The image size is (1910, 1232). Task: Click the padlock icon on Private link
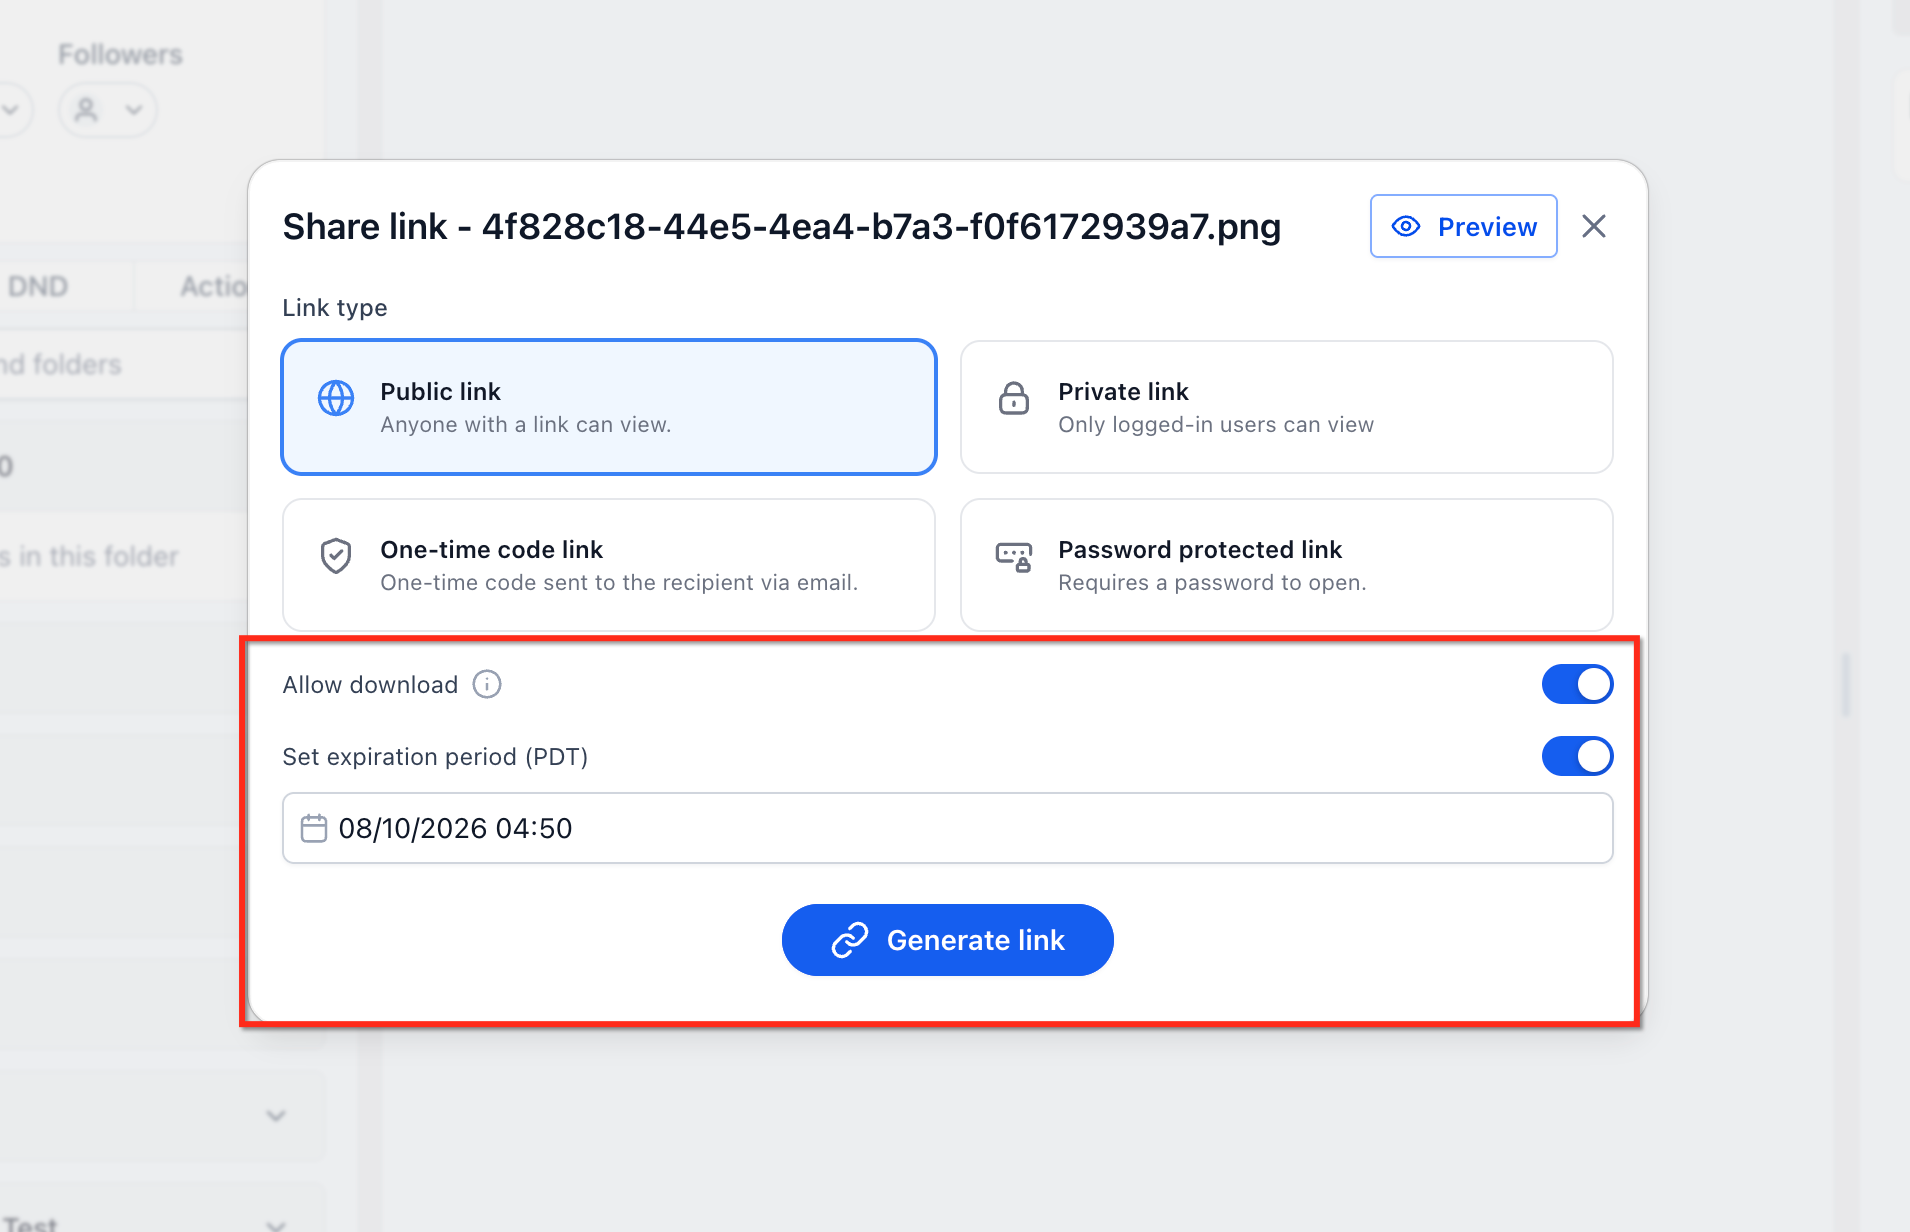(1014, 398)
